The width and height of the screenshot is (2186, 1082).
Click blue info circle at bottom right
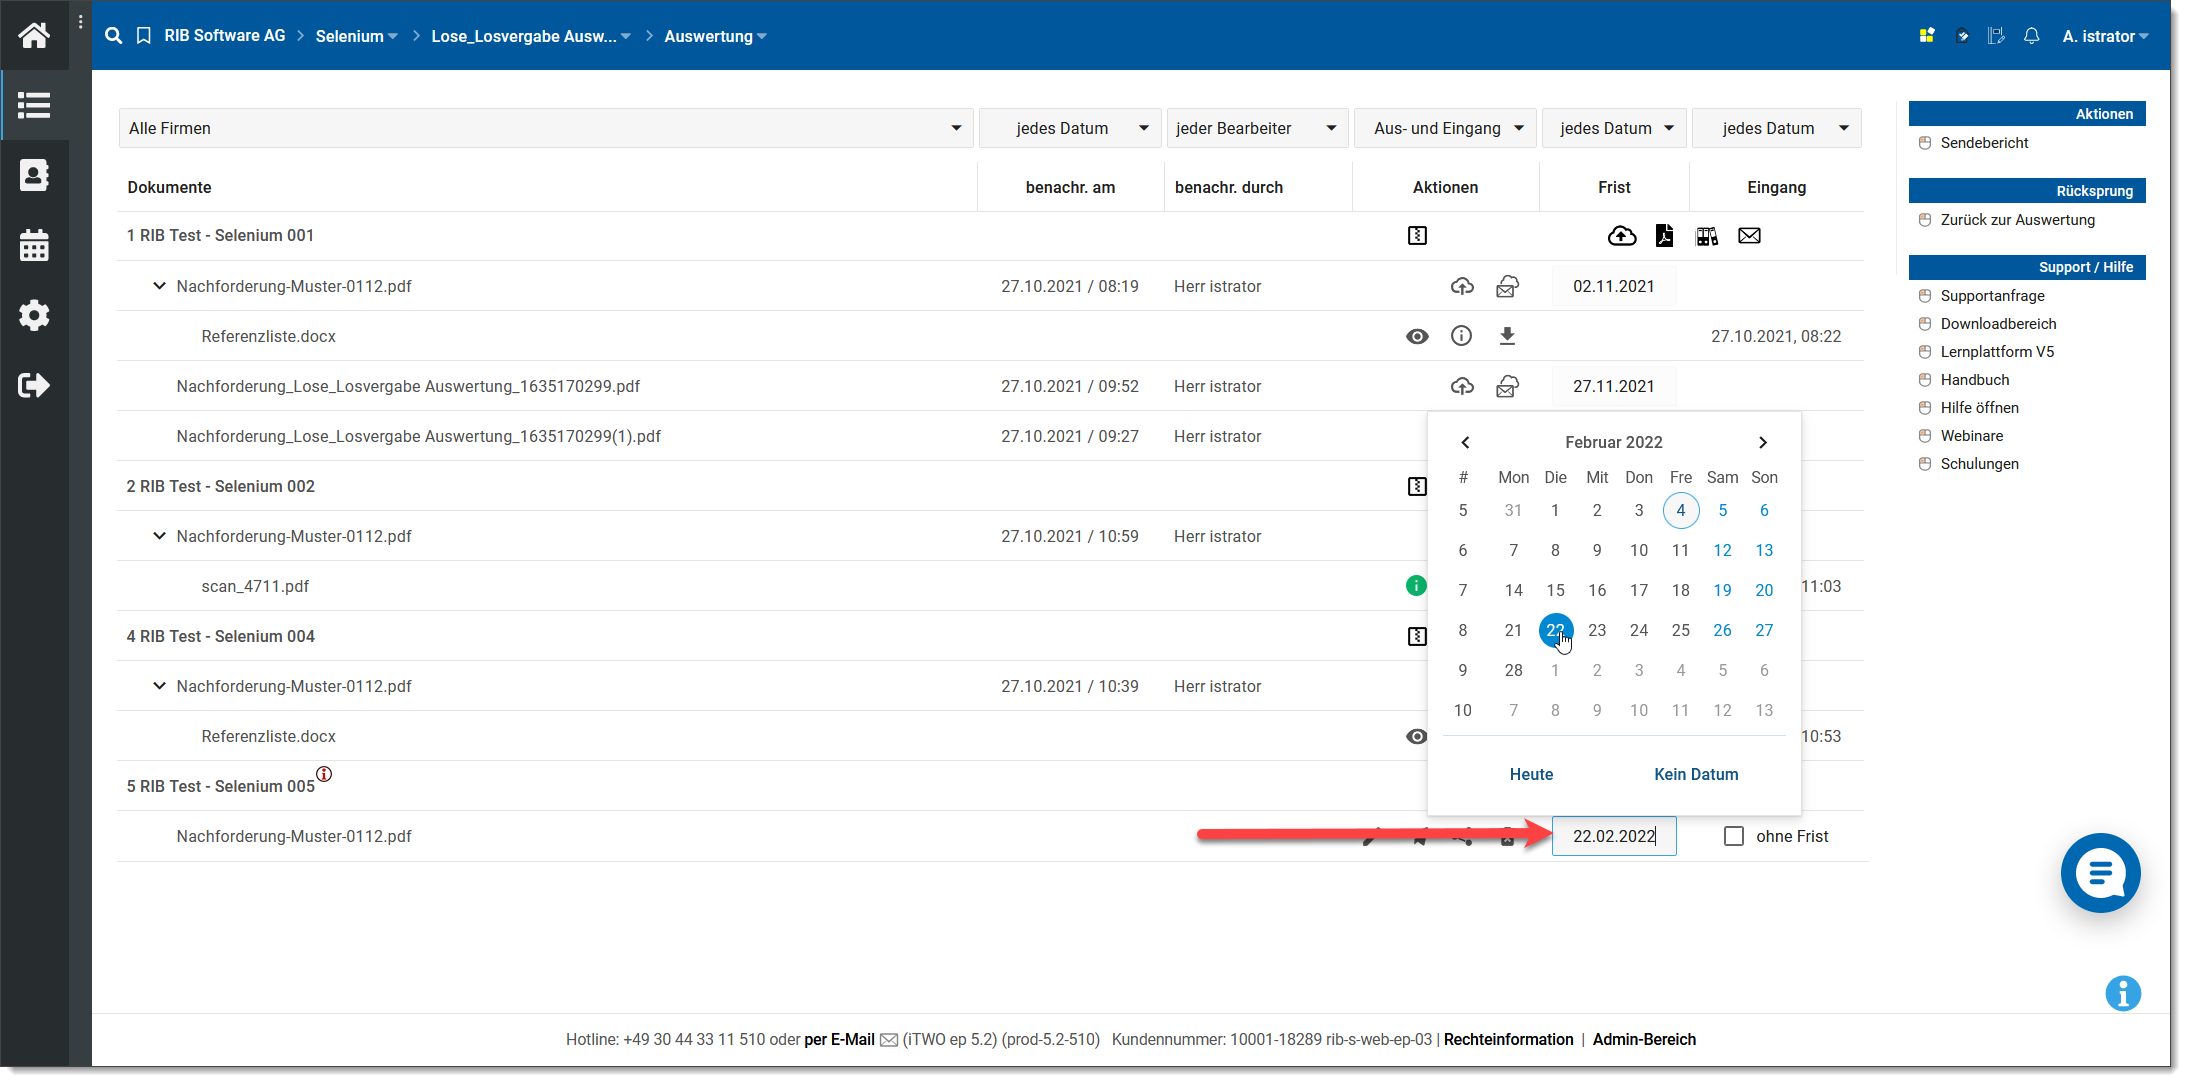coord(2122,993)
